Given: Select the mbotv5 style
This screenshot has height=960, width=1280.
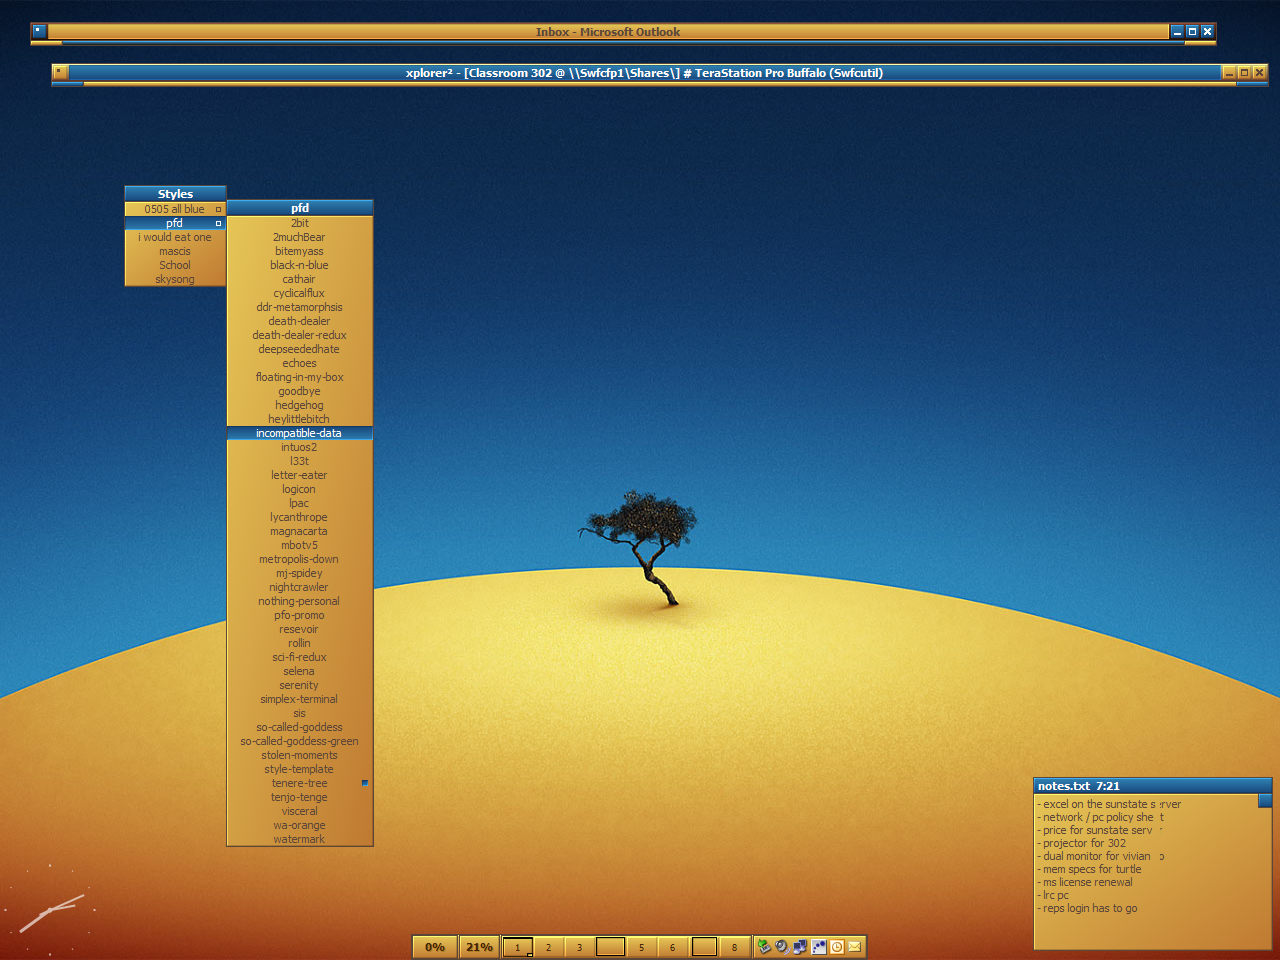Looking at the screenshot, I should click(300, 545).
